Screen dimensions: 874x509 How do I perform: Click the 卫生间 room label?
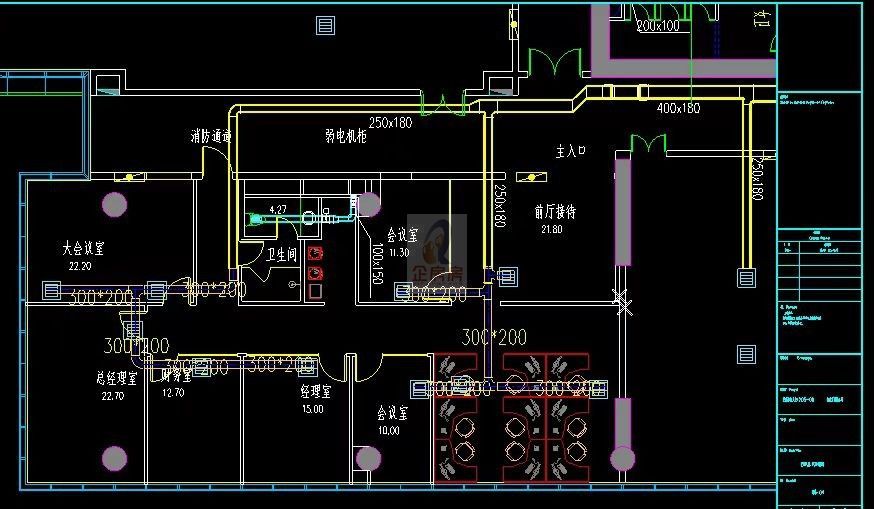pyautogui.click(x=281, y=255)
